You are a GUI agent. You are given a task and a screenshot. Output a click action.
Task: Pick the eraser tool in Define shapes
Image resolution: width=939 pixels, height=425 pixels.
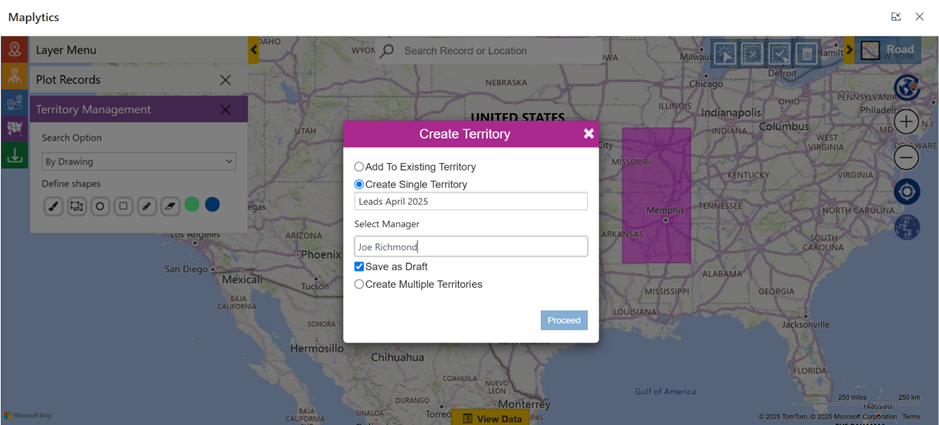pos(169,206)
